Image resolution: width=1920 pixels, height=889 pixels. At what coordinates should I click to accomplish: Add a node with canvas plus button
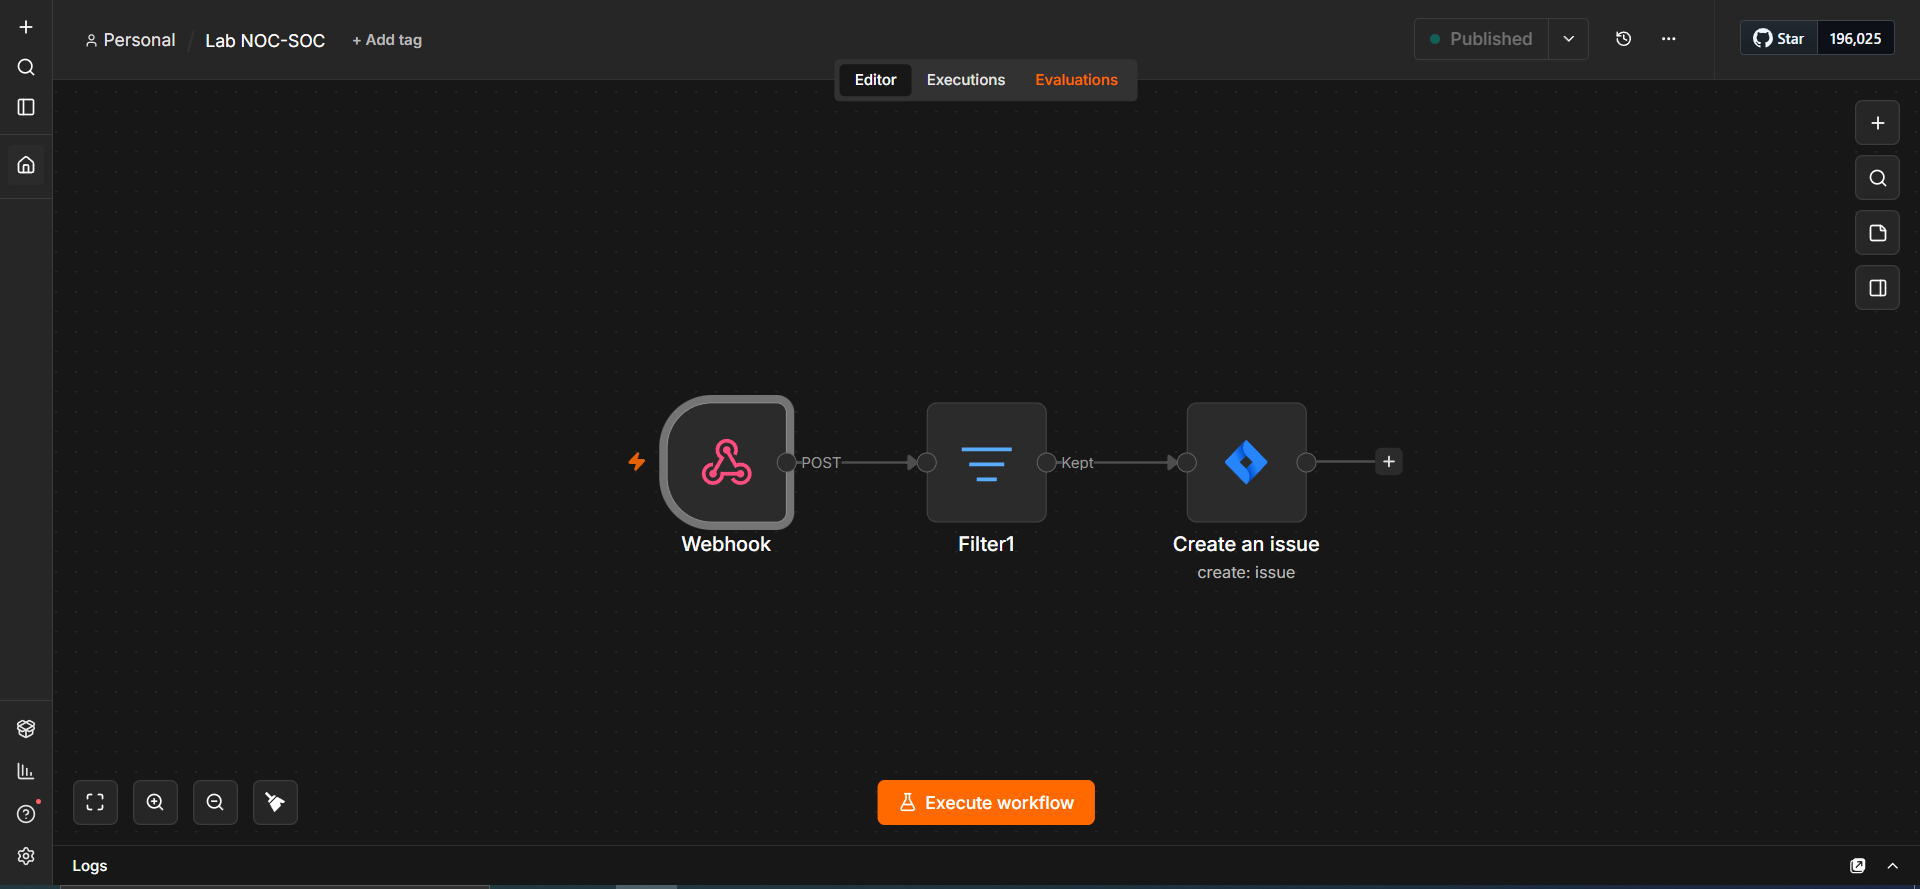tap(1877, 123)
